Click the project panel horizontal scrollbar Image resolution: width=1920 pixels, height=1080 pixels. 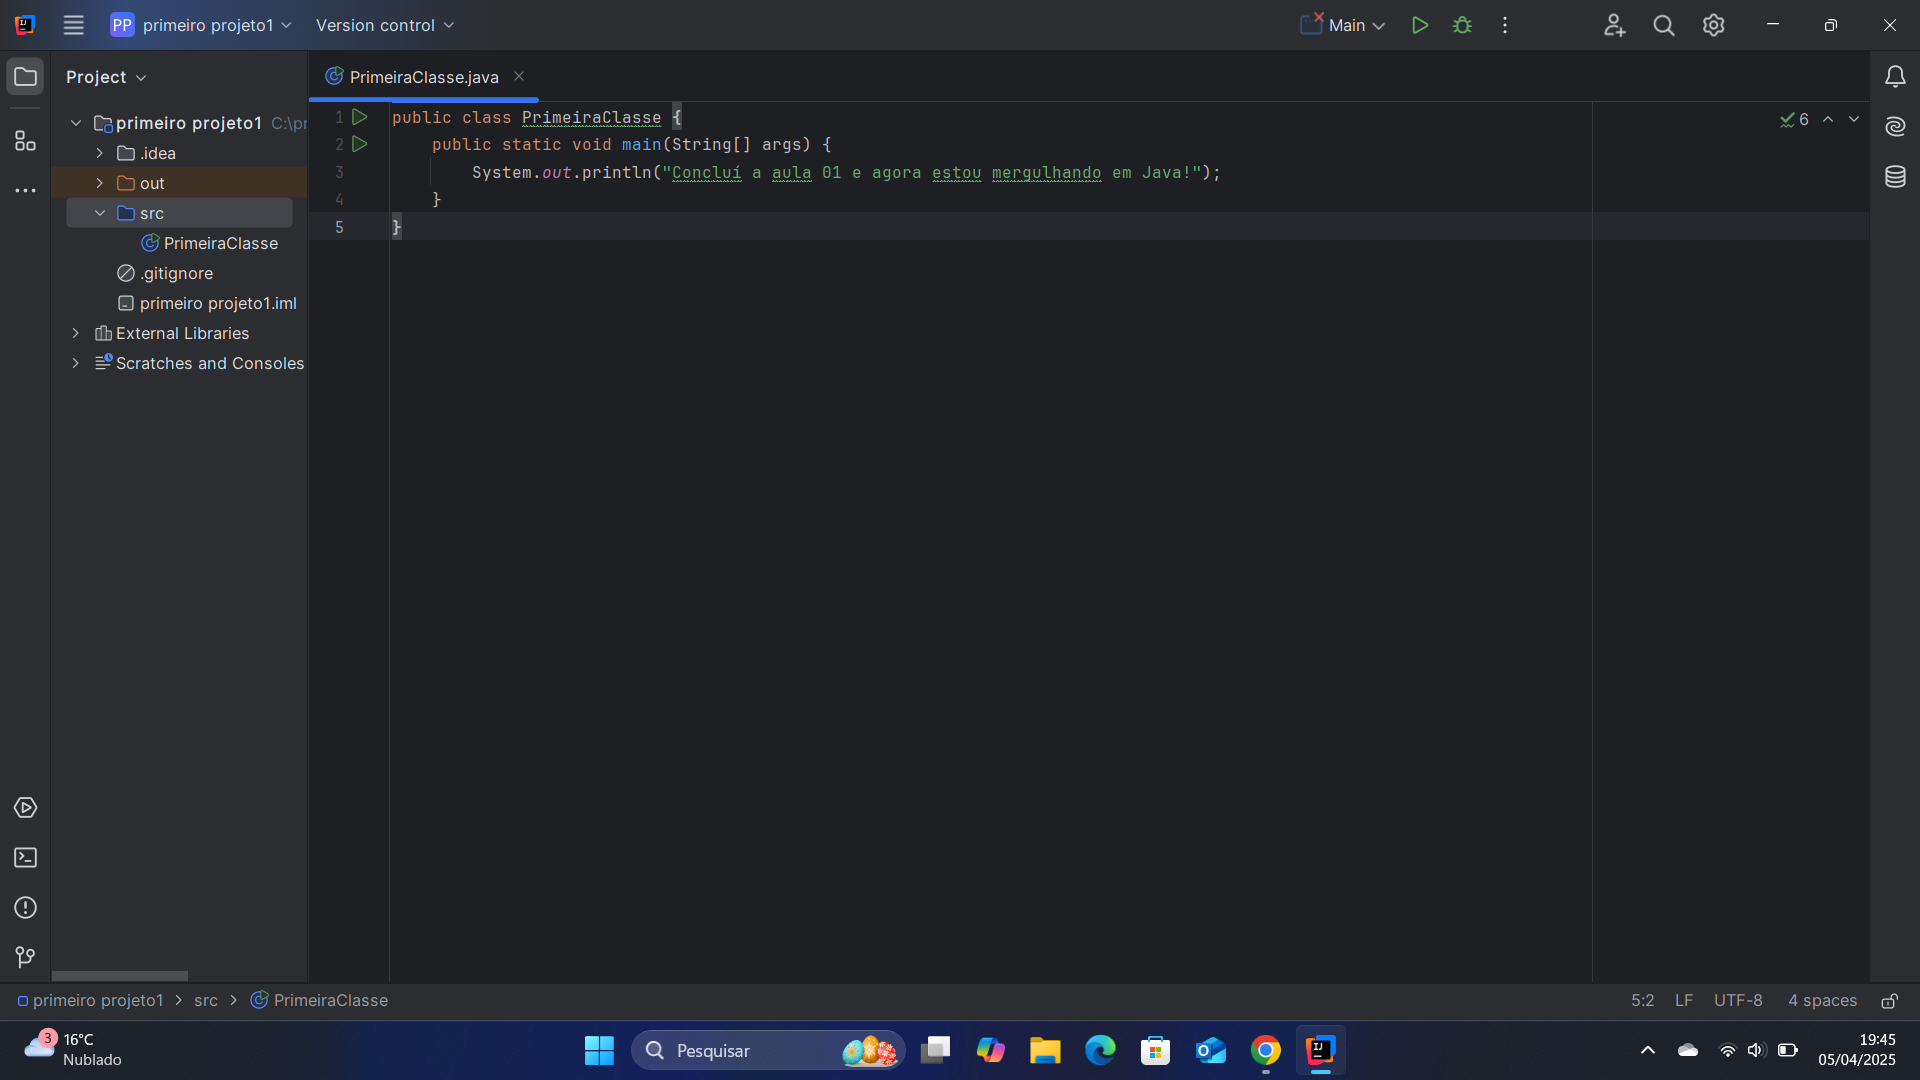pyautogui.click(x=120, y=976)
